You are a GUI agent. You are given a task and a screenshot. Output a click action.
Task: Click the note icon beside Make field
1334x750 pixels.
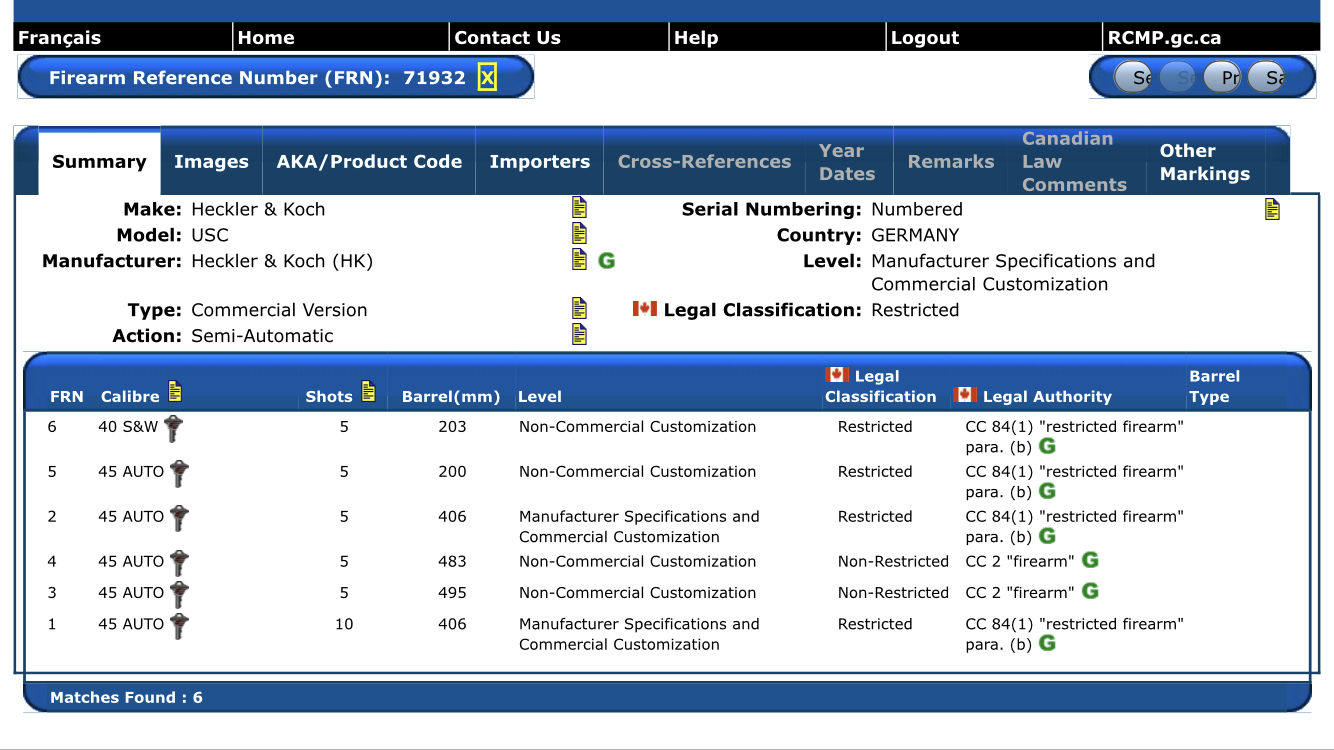(579, 208)
